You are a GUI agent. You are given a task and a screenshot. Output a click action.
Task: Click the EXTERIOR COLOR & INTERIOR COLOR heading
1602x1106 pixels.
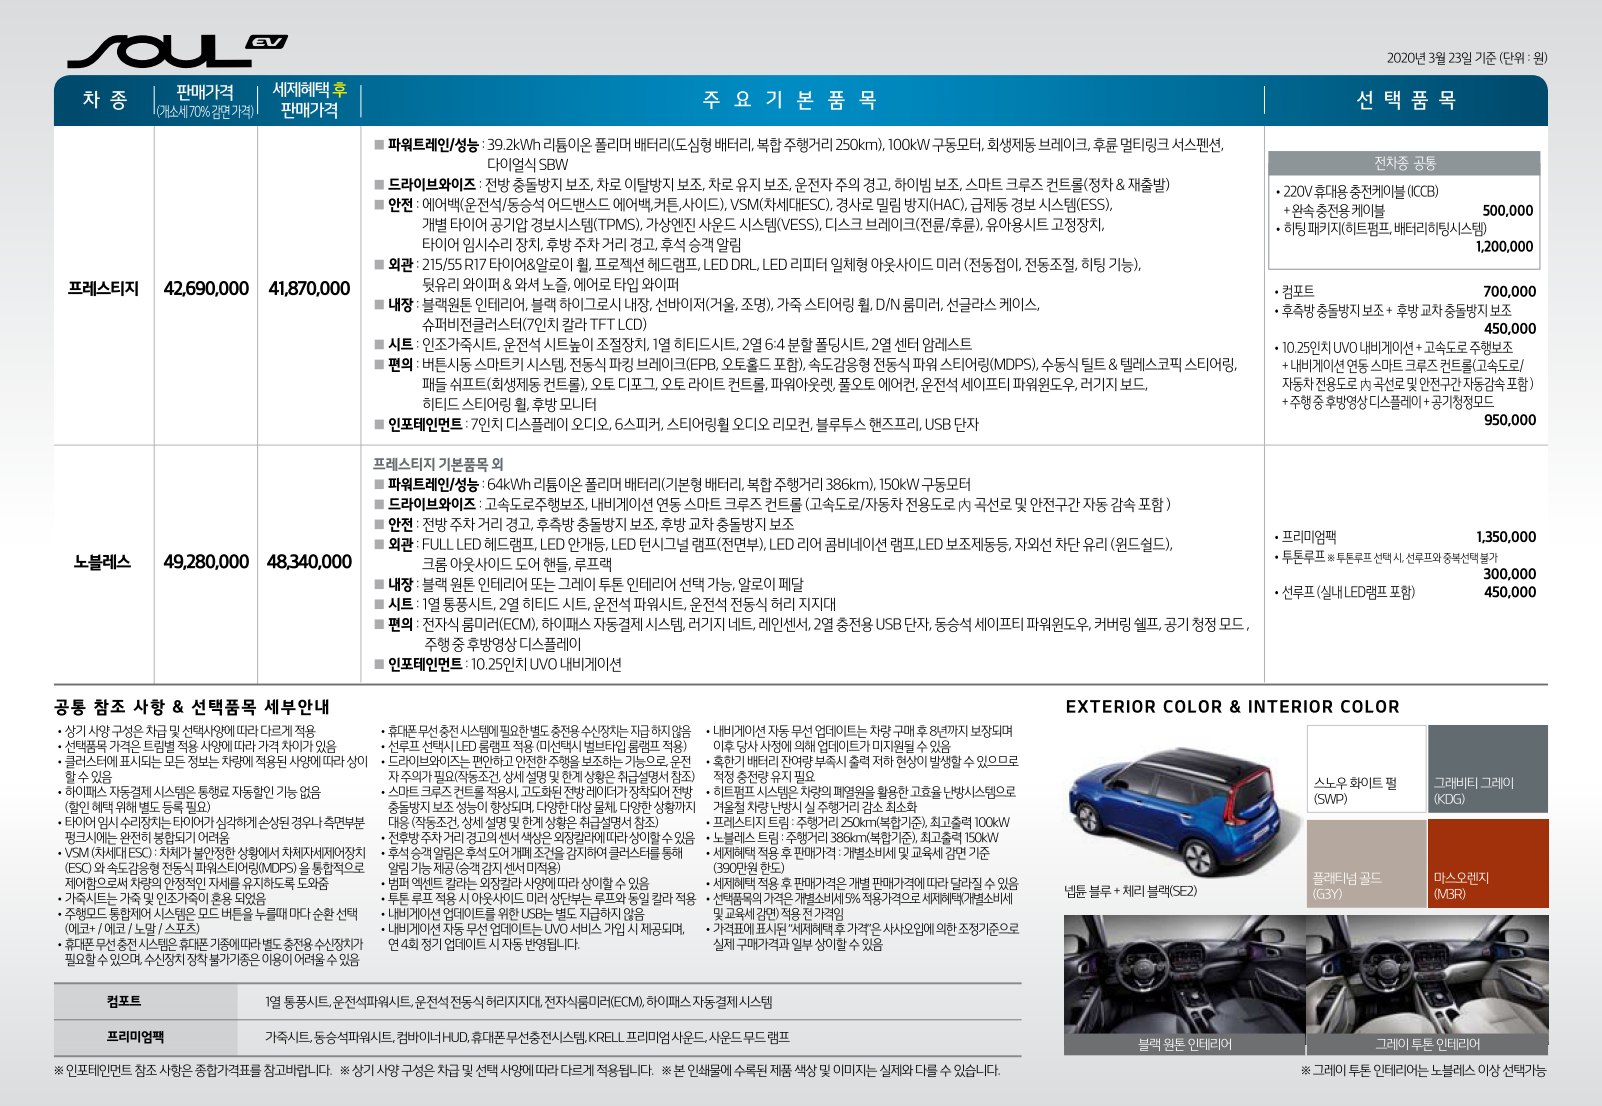(1232, 707)
